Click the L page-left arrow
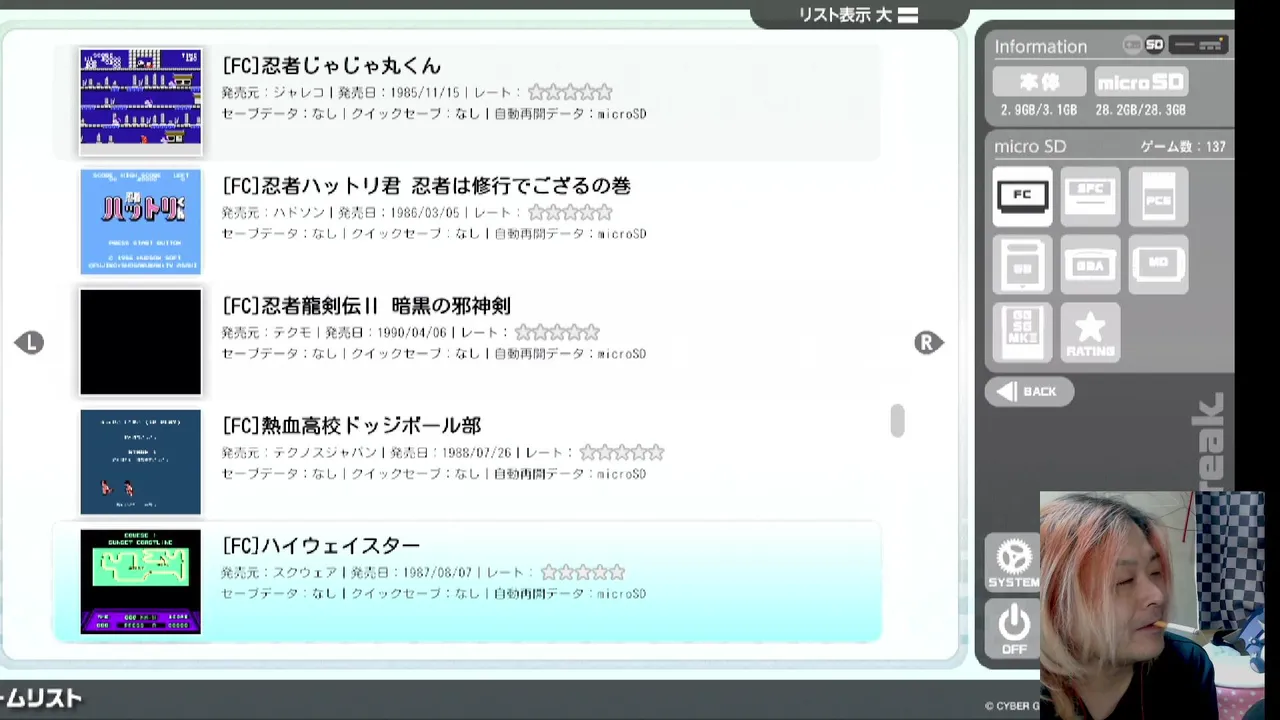The height and width of the screenshot is (720, 1280). click(29, 343)
